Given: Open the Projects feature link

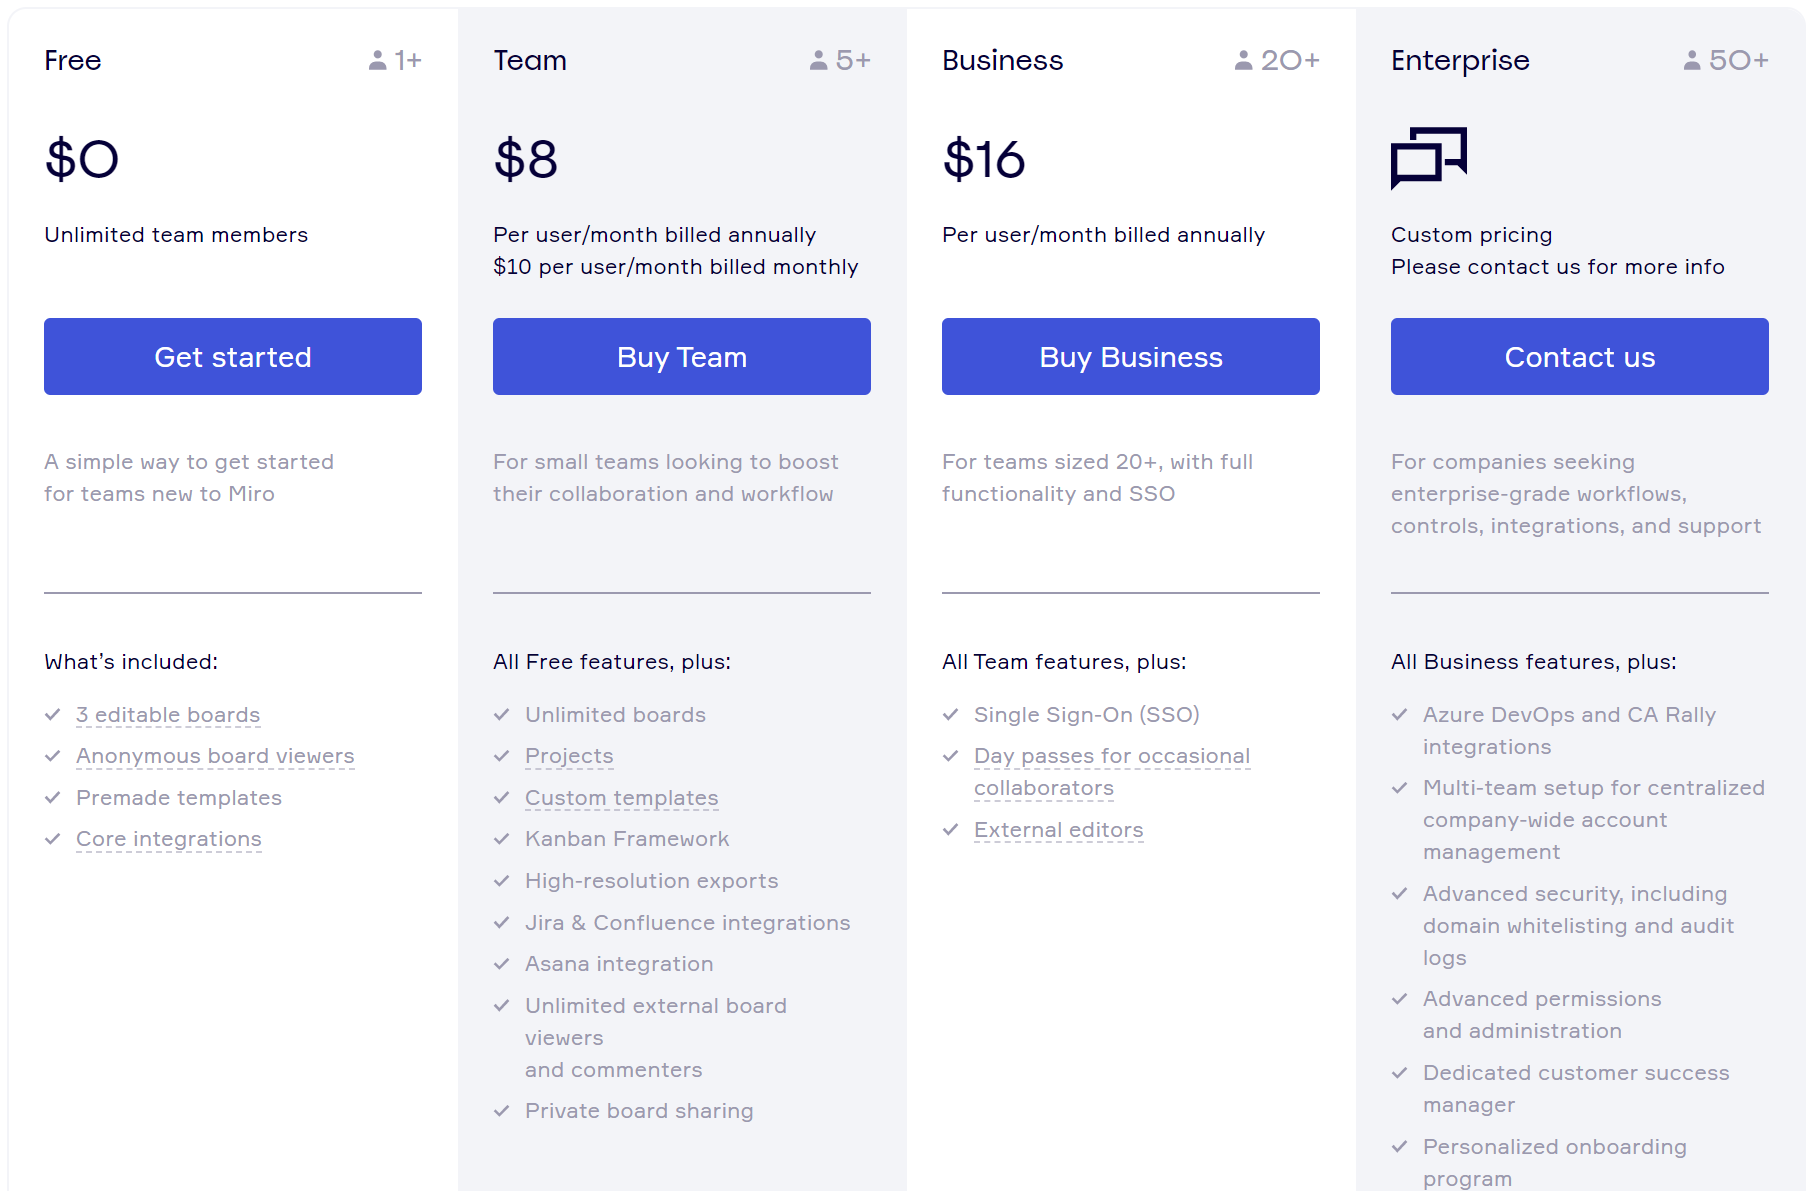Looking at the screenshot, I should [x=569, y=756].
